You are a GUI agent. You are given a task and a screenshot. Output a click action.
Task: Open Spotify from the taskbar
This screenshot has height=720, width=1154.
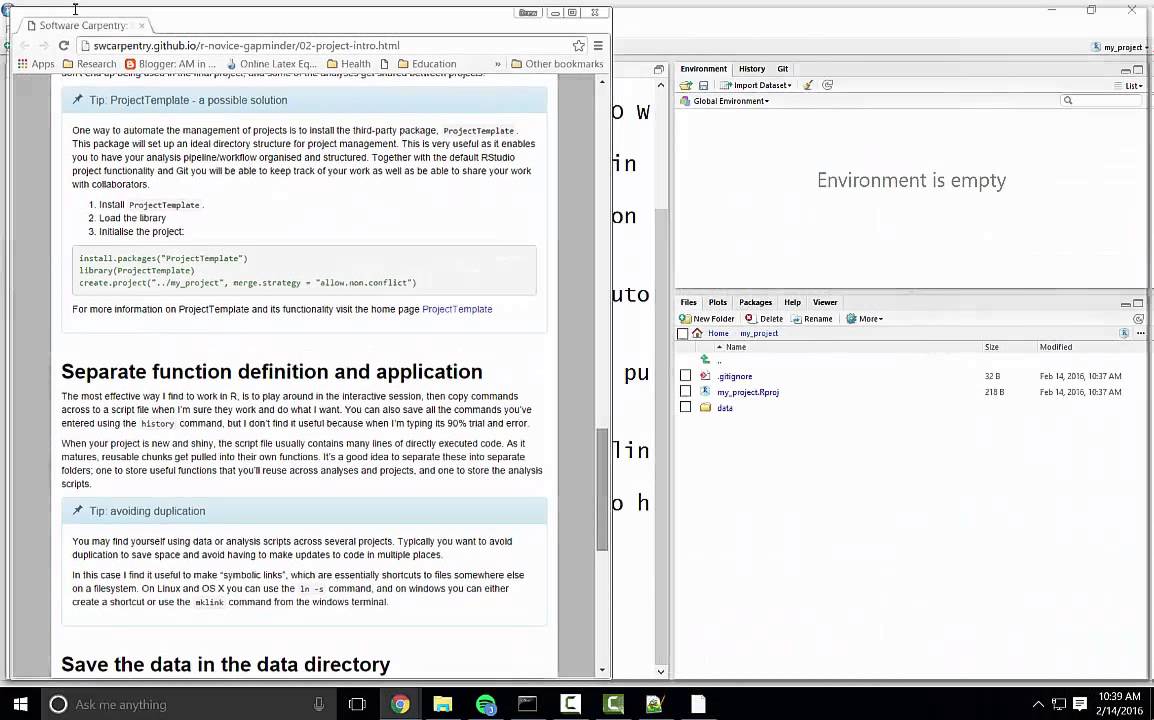pyautogui.click(x=485, y=705)
